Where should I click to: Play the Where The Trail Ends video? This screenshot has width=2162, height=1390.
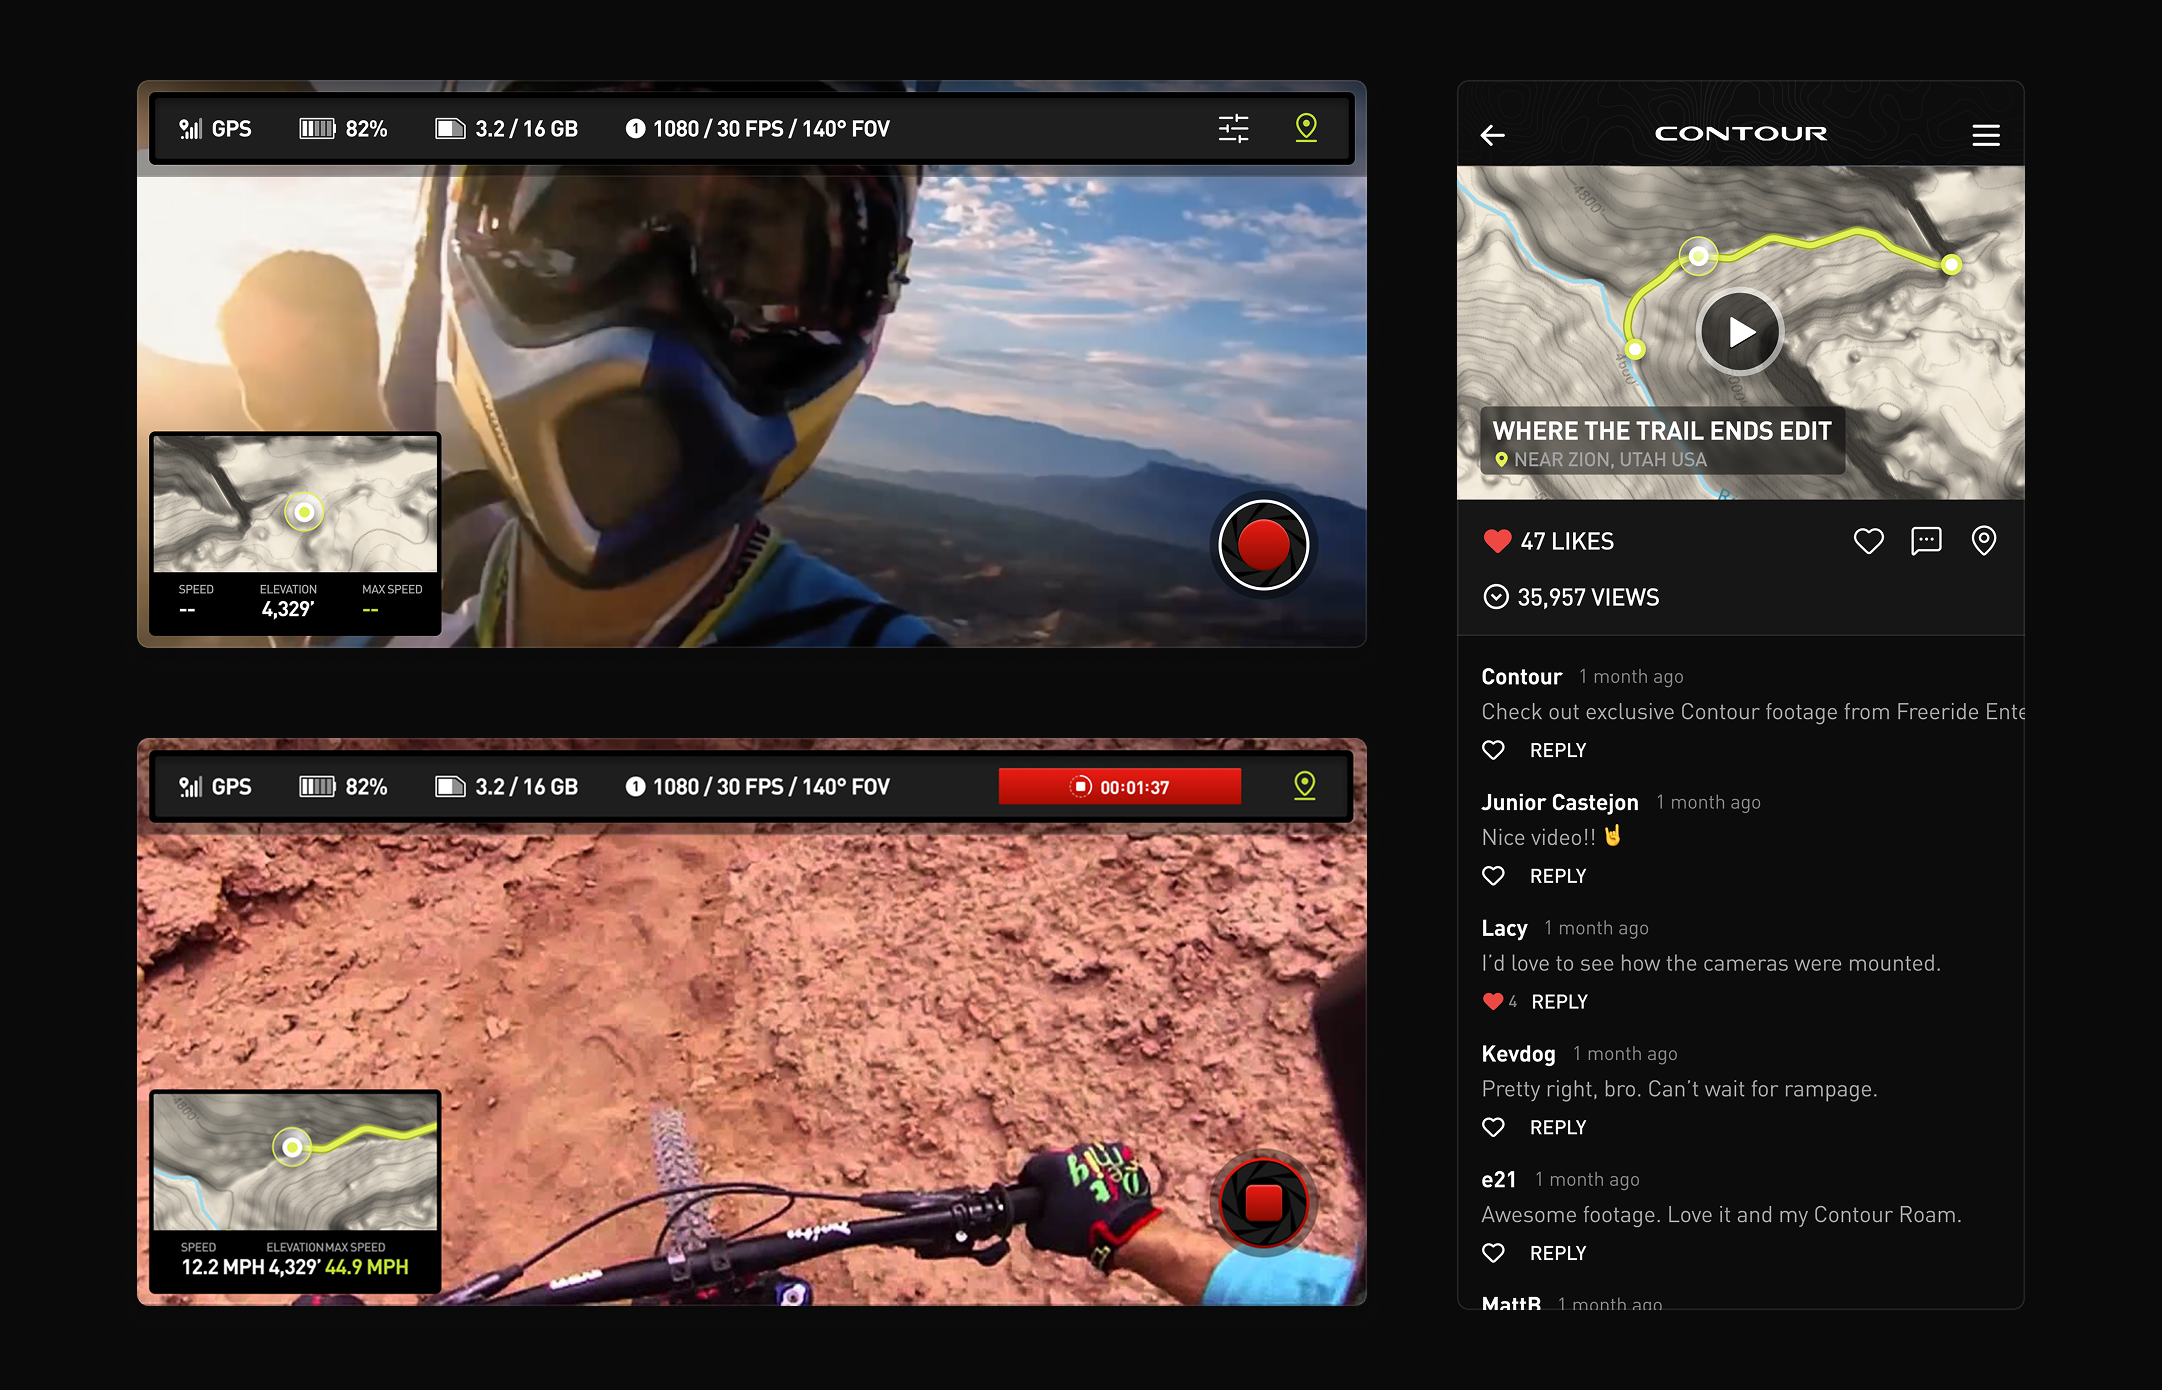[1740, 332]
